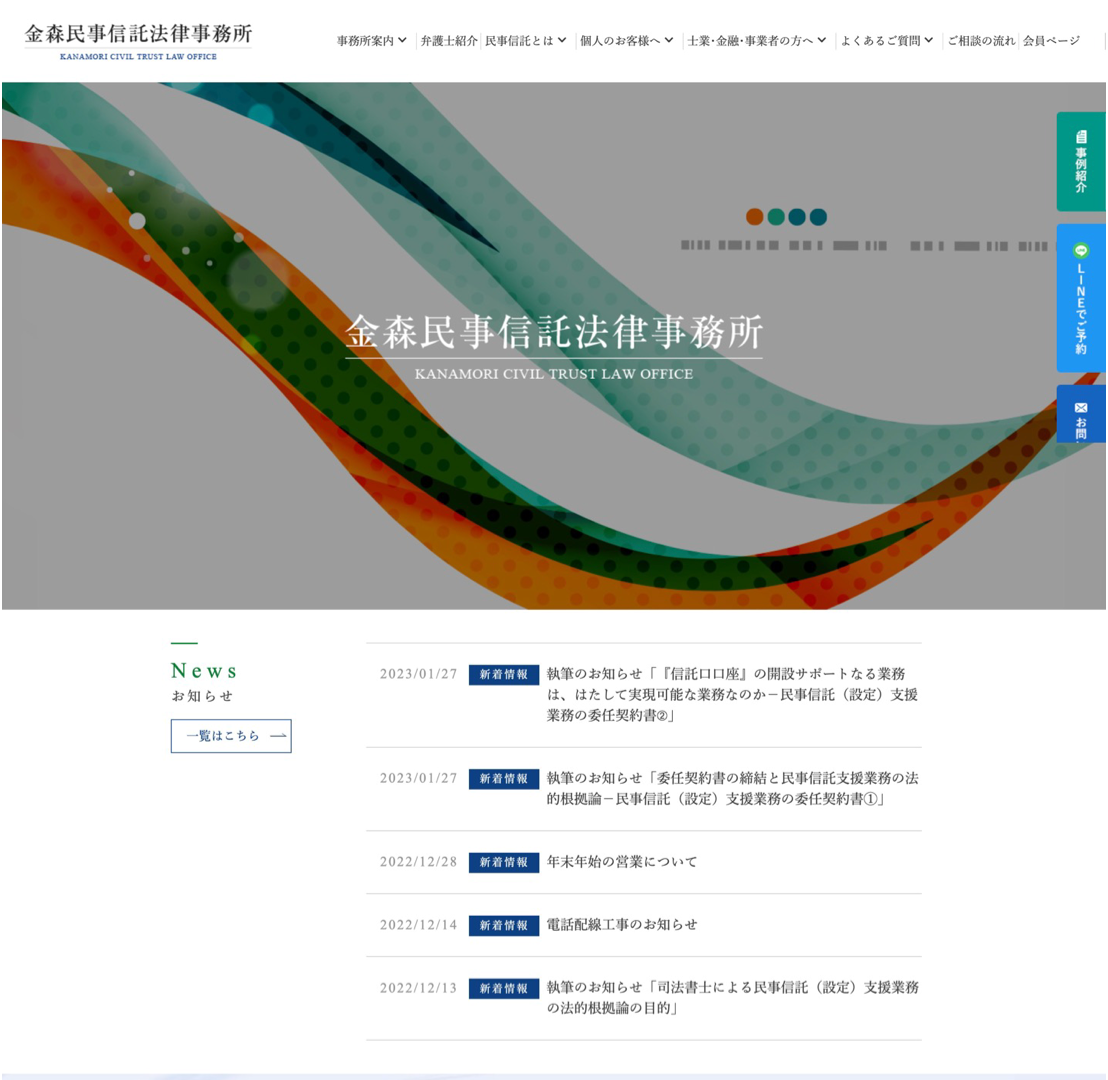Open the ご相談の流れ menu item

[981, 41]
